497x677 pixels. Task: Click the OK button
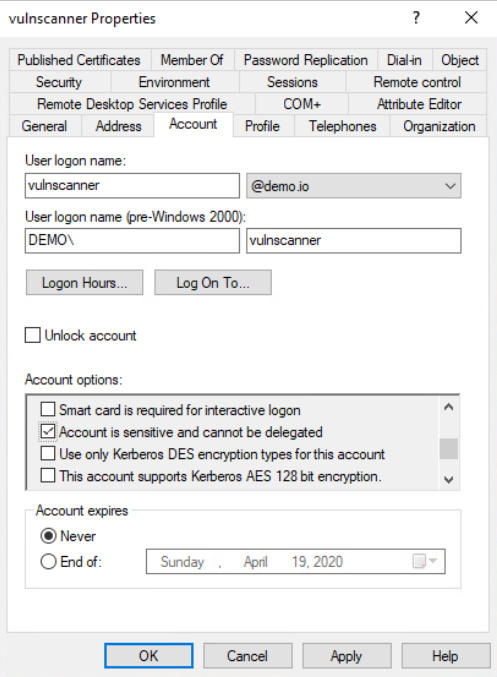149,656
